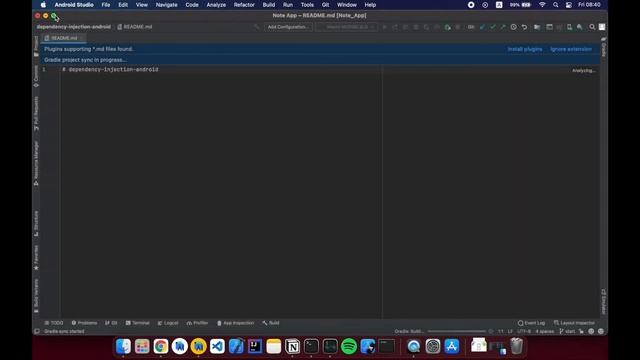The height and width of the screenshot is (360, 640).
Task: Close the README.md editor tab
Action: pos(81,38)
